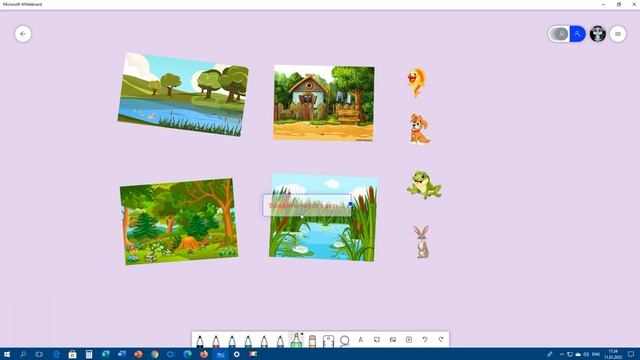The image size is (640, 360).
Task: Click the ENG input language indicator
Action: coord(596,354)
